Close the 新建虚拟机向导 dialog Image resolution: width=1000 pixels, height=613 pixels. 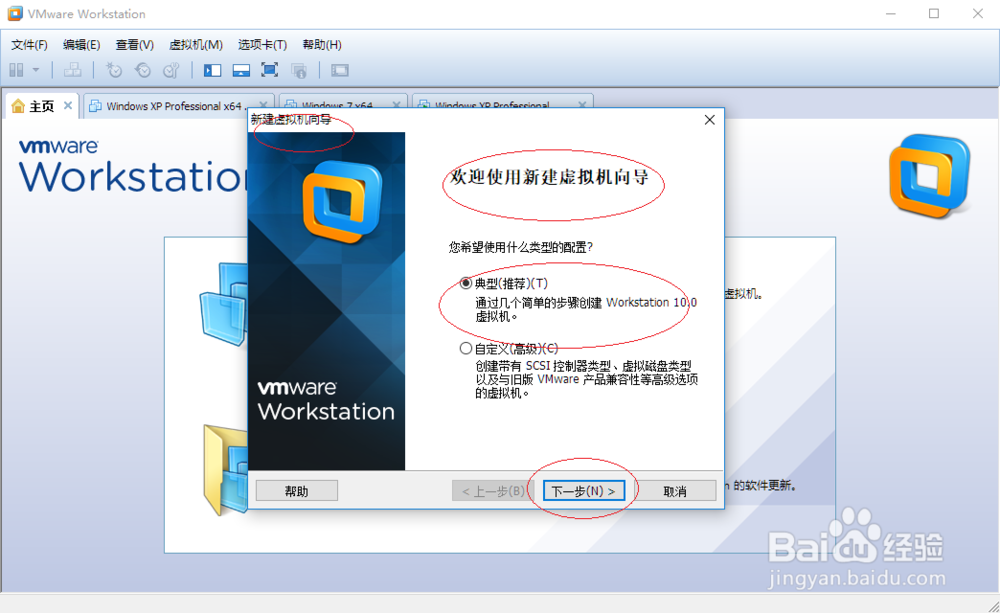click(709, 119)
